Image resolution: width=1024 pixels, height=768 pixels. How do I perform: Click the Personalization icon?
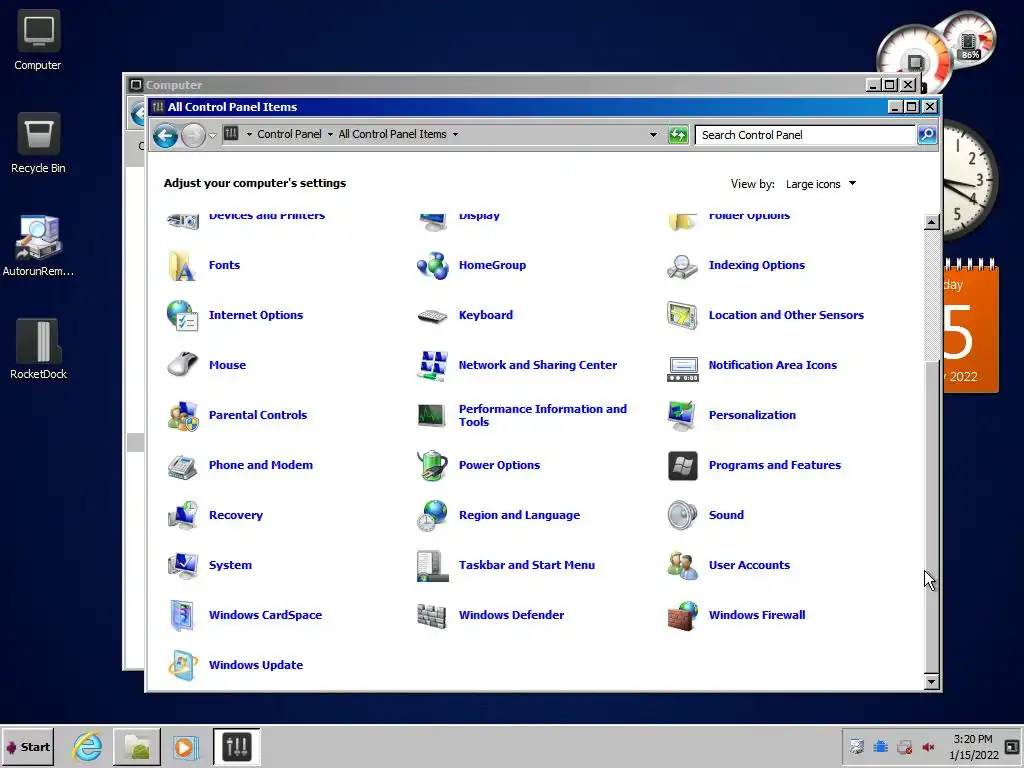[x=682, y=415]
